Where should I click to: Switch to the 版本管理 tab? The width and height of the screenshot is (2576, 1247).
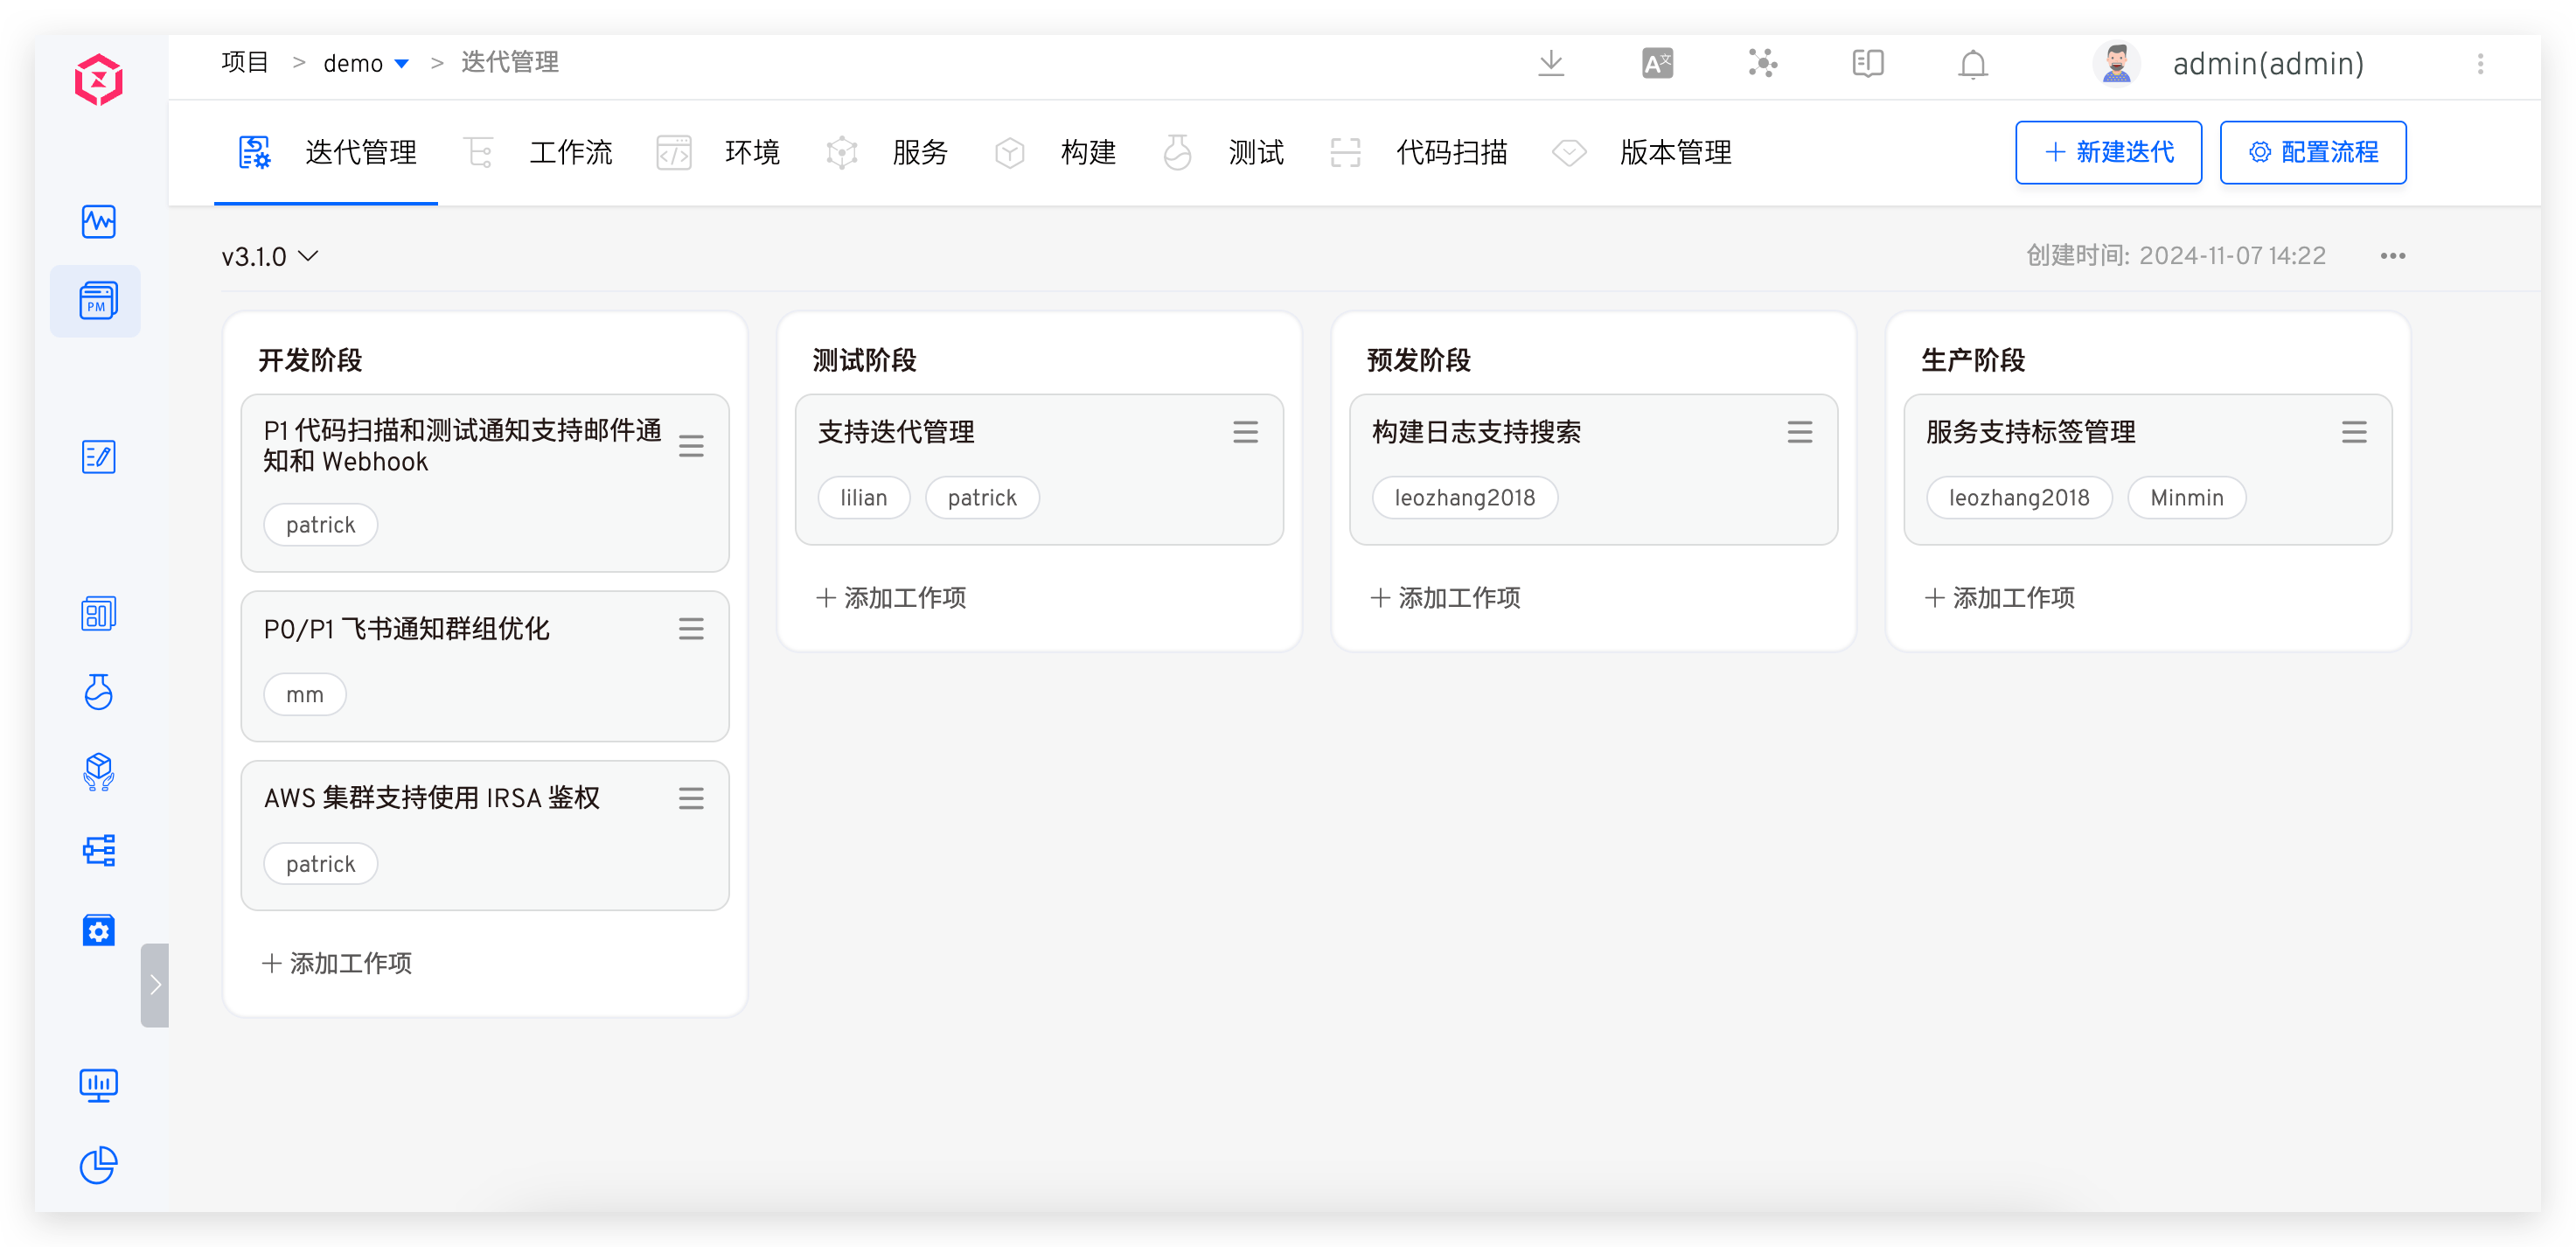point(1676,152)
